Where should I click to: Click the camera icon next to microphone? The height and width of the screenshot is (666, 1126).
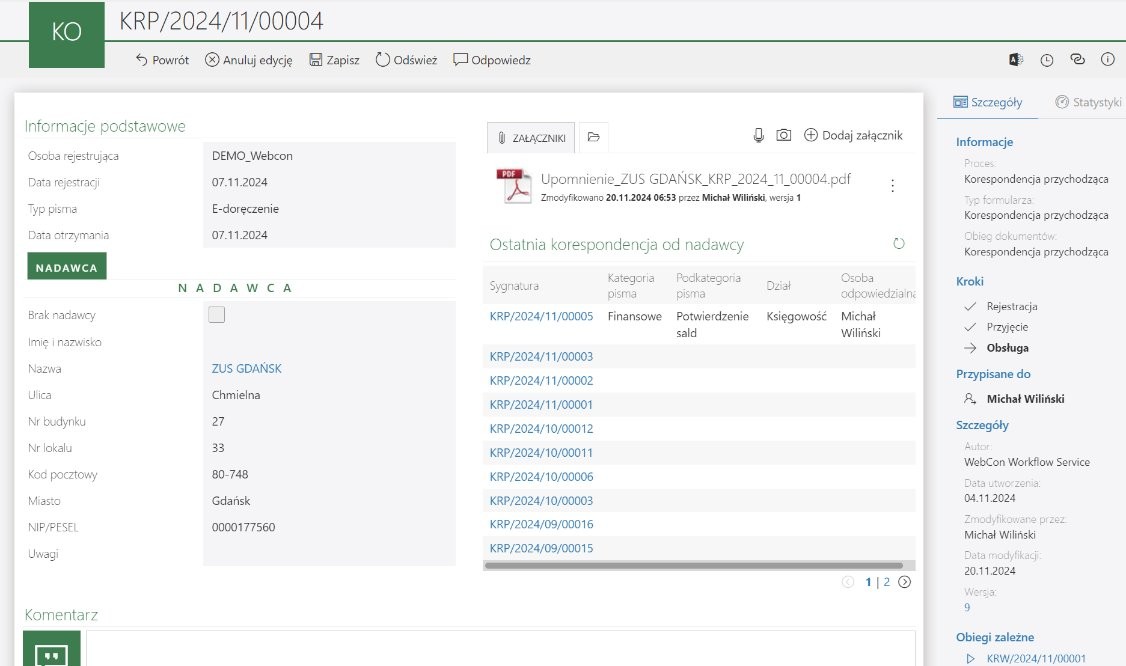pyautogui.click(x=784, y=135)
